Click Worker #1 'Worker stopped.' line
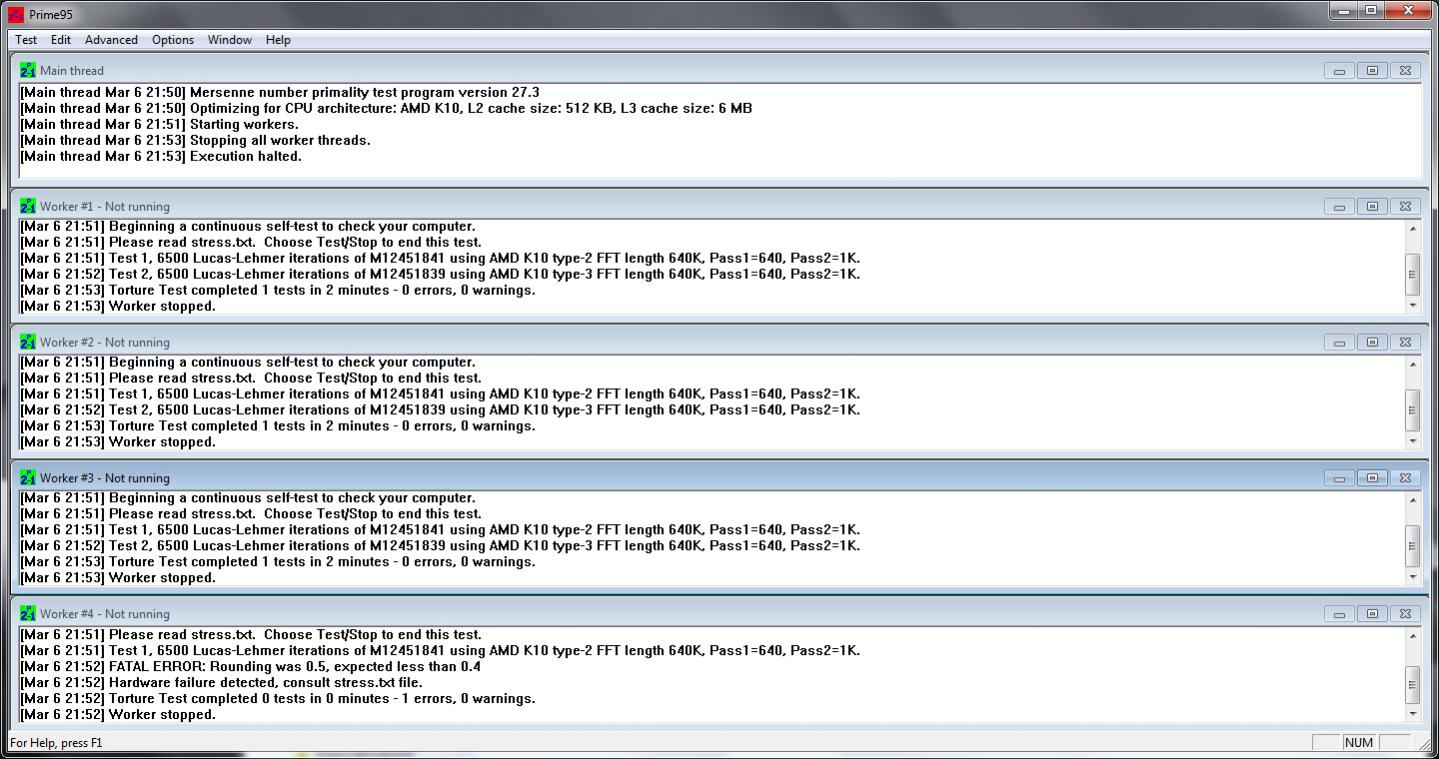 pyautogui.click(x=118, y=306)
